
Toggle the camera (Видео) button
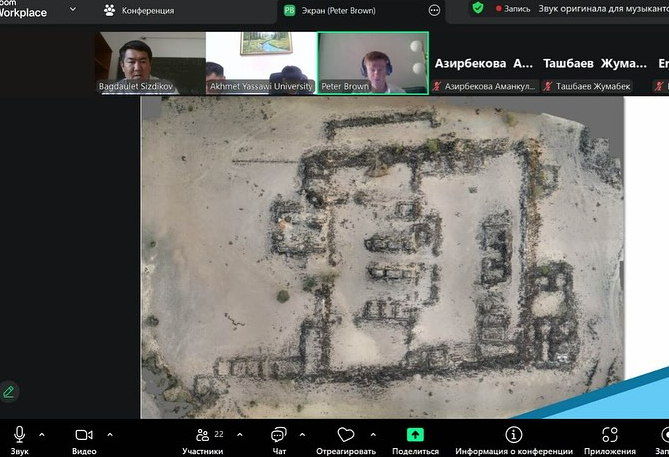point(84,434)
